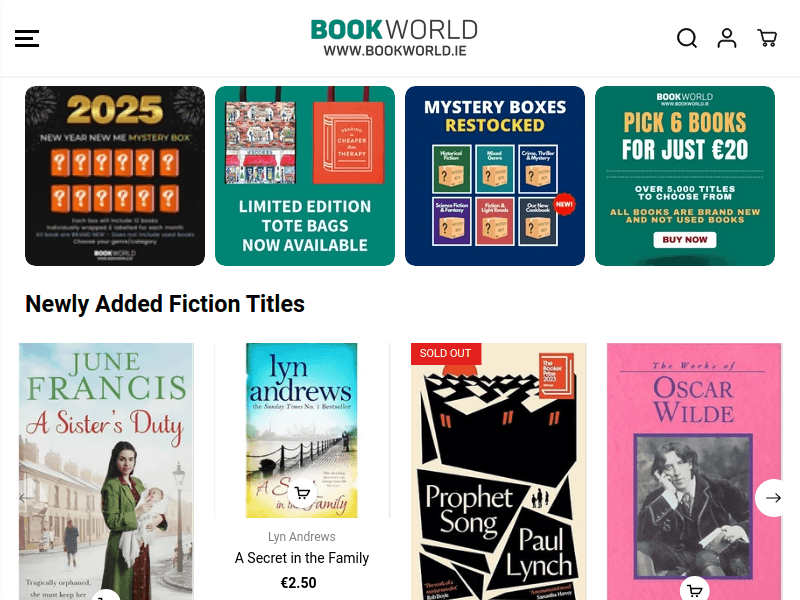This screenshot has height=600, width=800.
Task: Open the Mystery Boxes Restocked promotion
Action: [x=495, y=175]
